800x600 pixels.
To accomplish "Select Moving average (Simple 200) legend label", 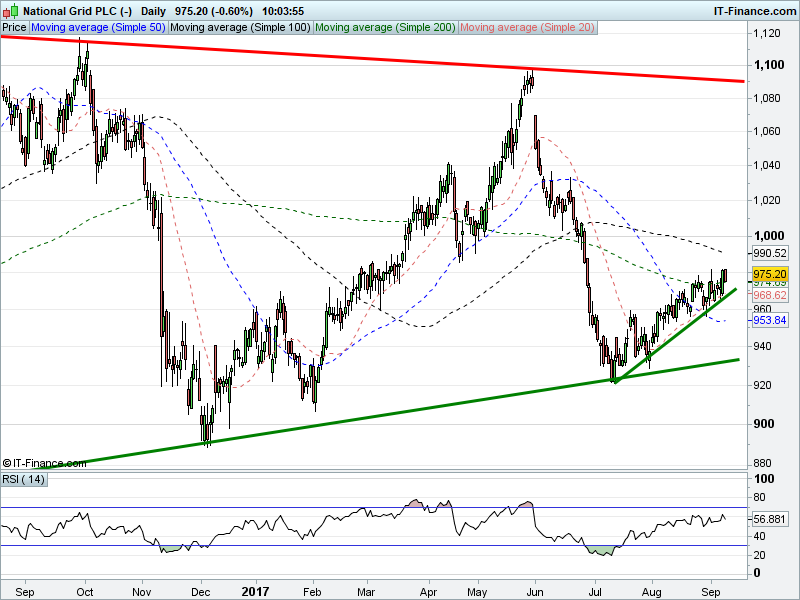I will pos(385,28).
